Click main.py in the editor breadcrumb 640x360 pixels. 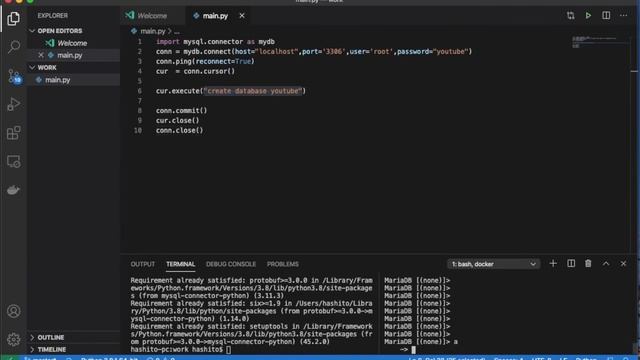click(153, 31)
